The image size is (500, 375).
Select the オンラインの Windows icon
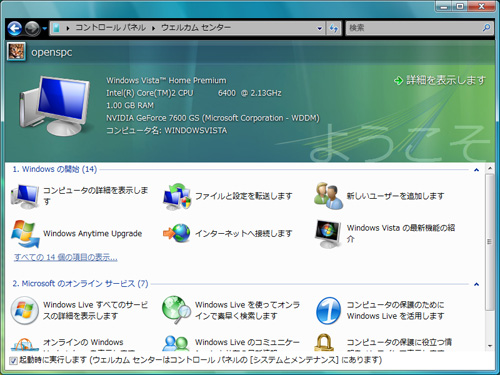(x=25, y=344)
